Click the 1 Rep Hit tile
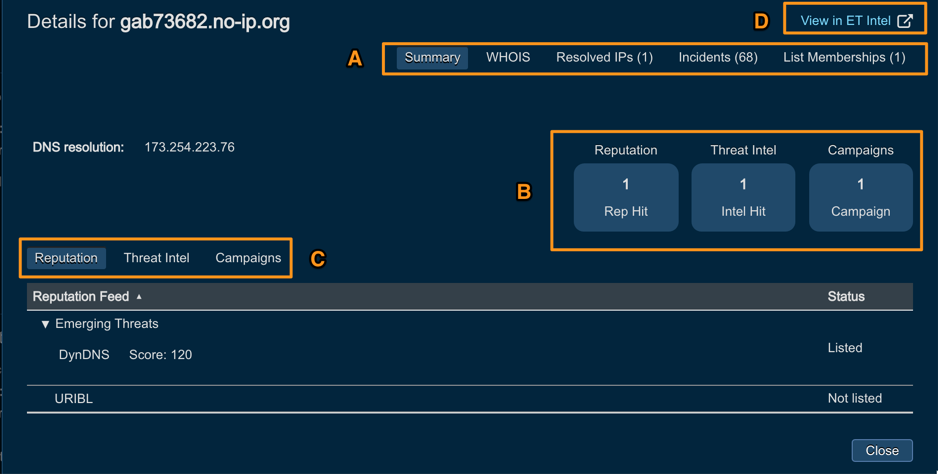Screen dimensions: 938x474 click(x=626, y=198)
